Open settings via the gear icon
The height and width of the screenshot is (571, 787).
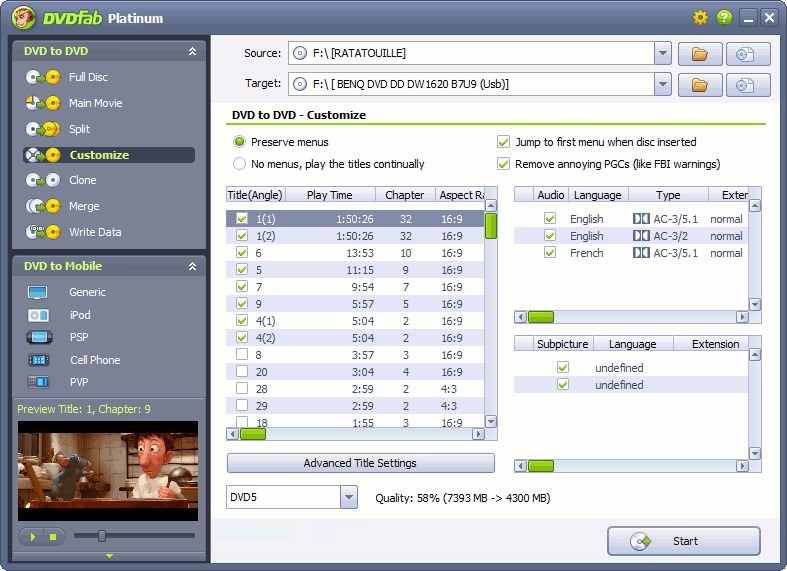(x=700, y=18)
